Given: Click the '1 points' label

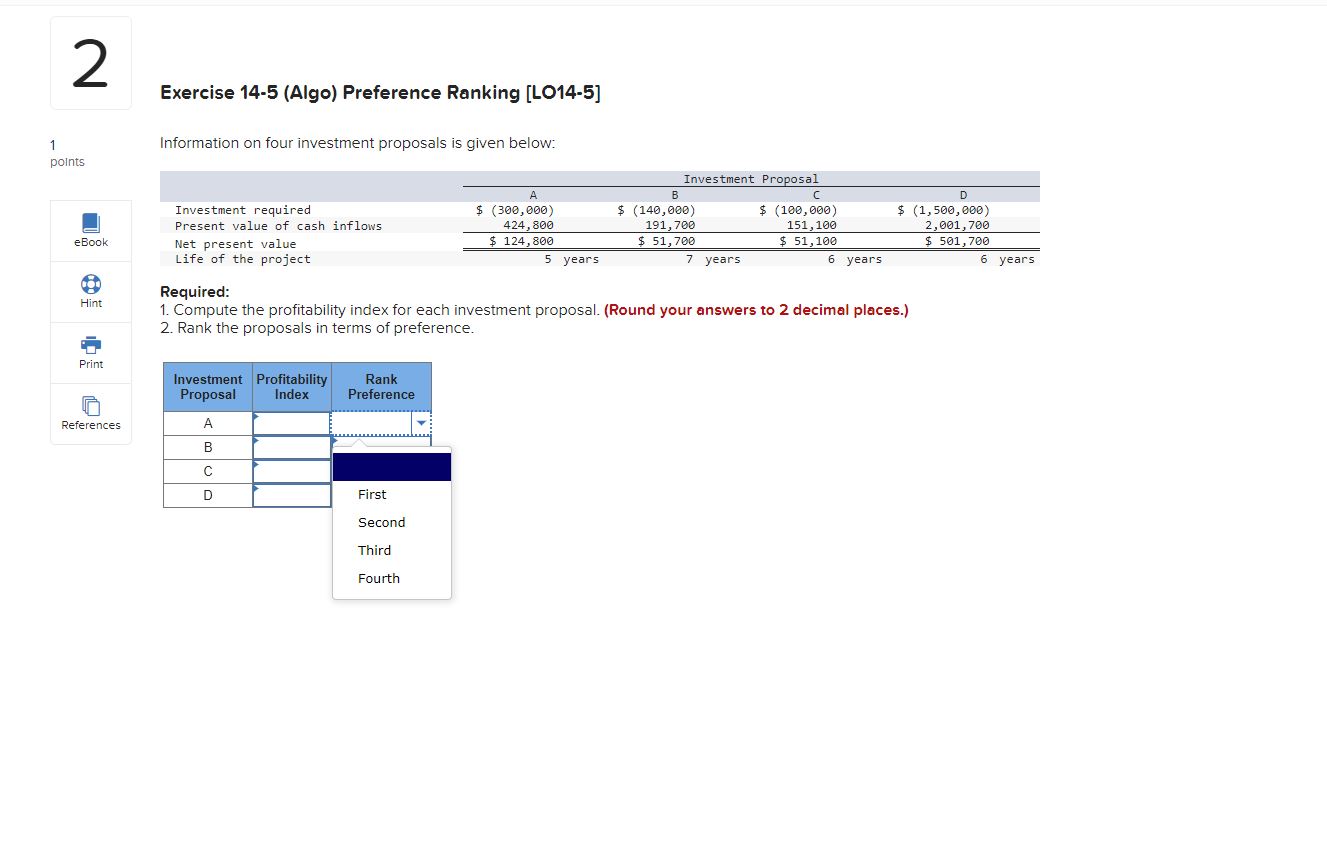Looking at the screenshot, I should click(x=67, y=154).
